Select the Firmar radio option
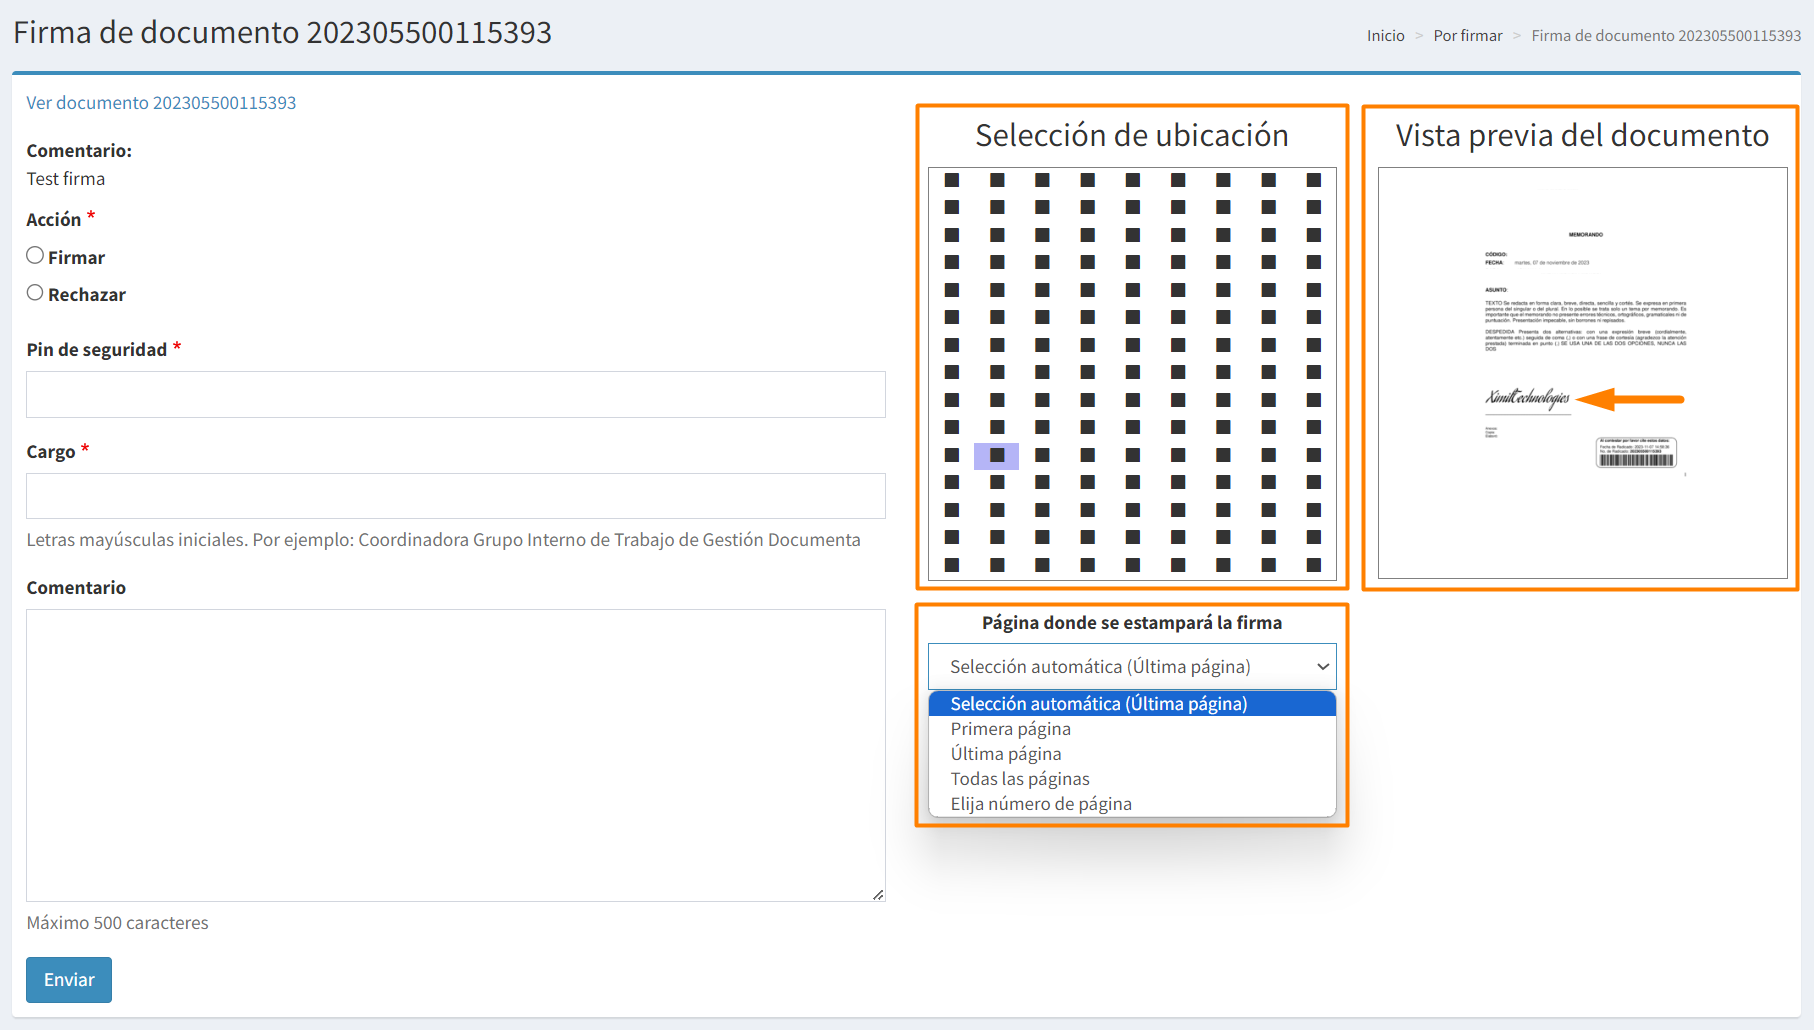 coord(35,256)
